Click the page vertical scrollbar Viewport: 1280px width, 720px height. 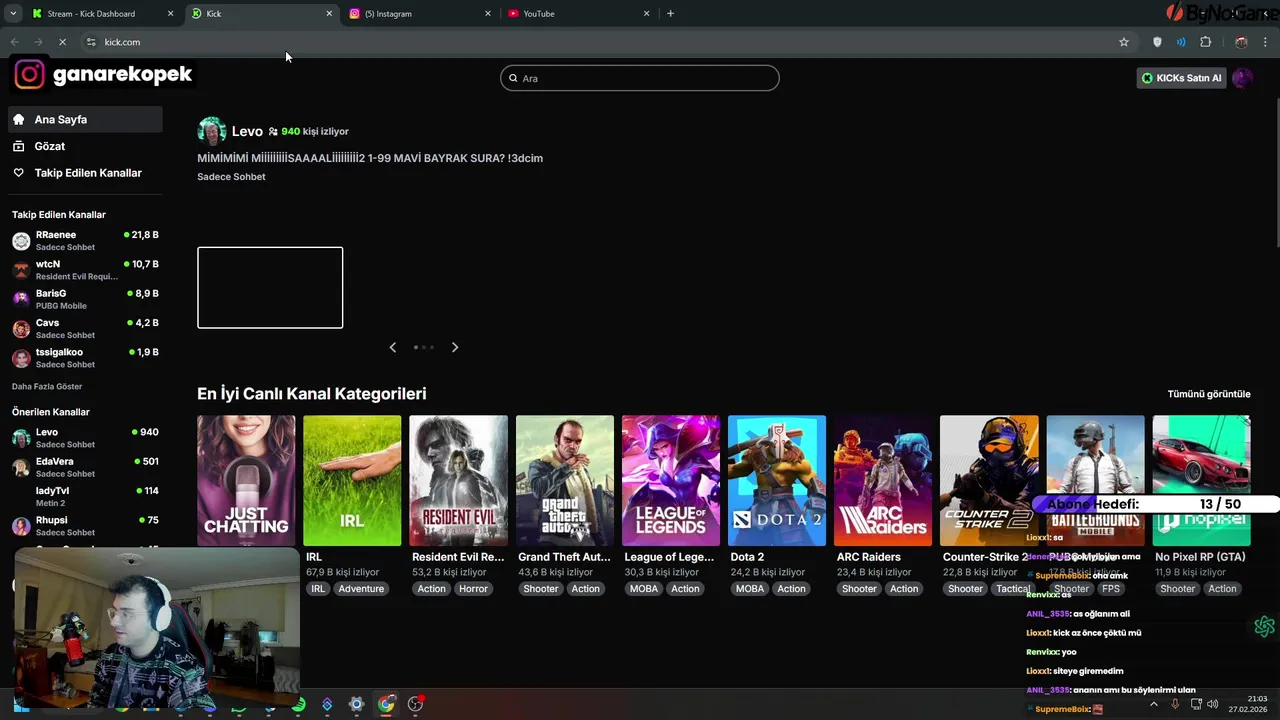1275,170
